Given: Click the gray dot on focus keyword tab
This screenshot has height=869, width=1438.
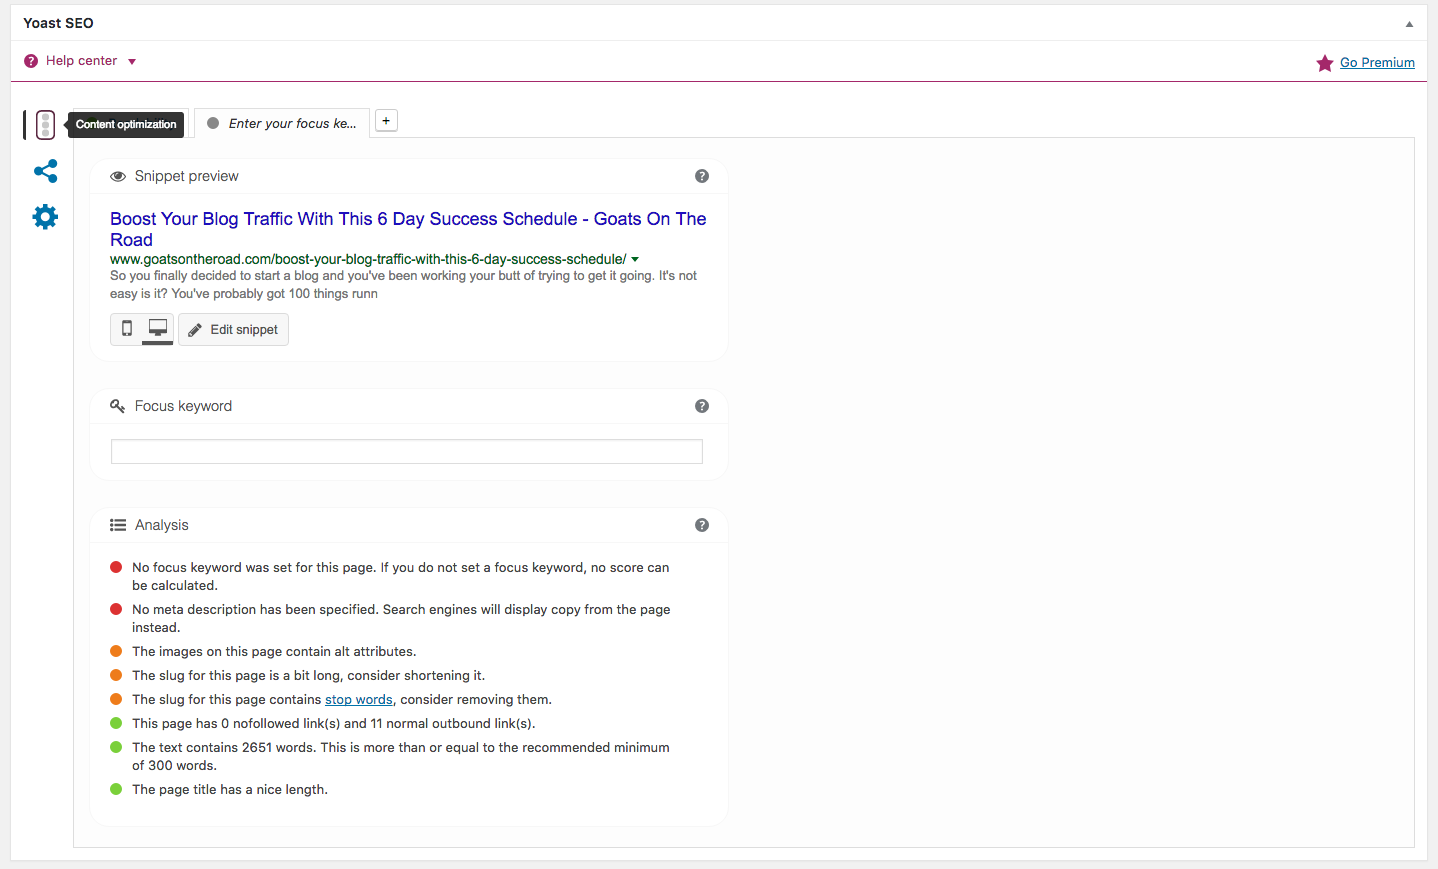Looking at the screenshot, I should (x=213, y=124).
